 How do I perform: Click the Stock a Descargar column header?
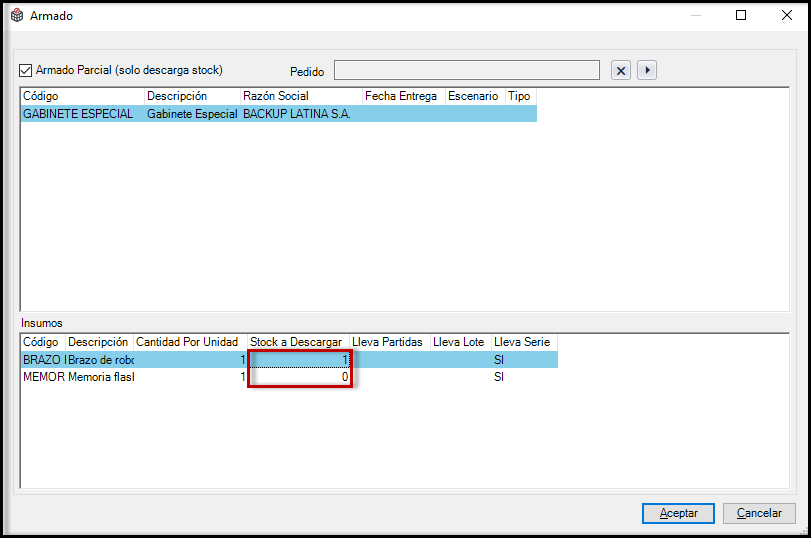[x=298, y=342]
